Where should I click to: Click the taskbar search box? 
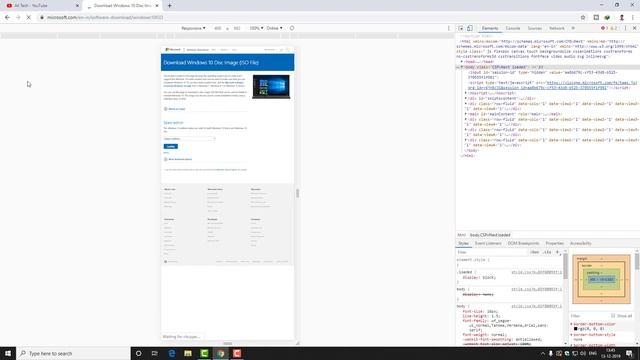click(x=73, y=353)
